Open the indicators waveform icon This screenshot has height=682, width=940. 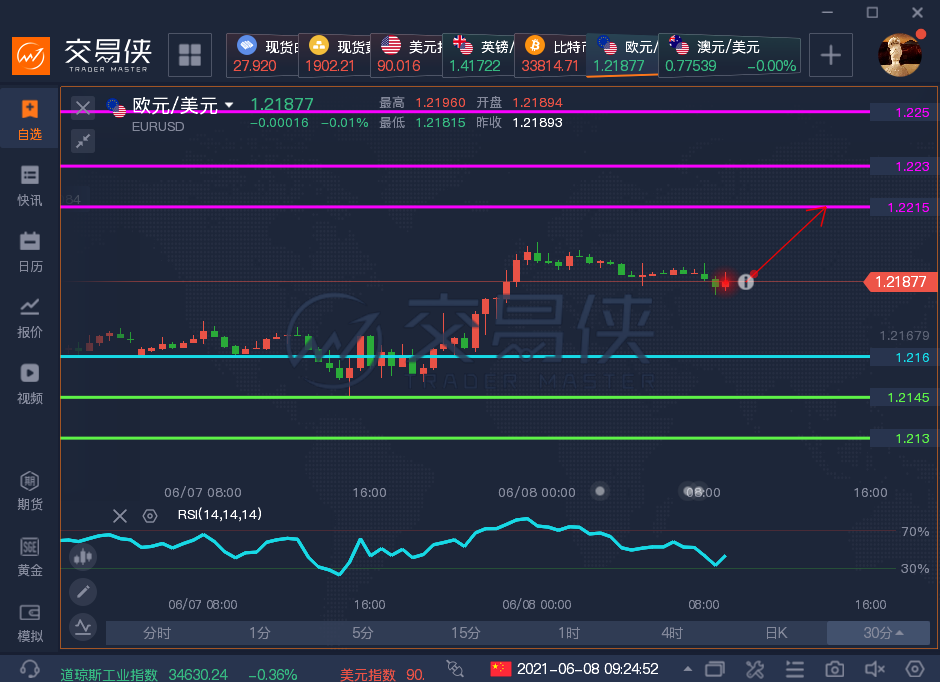83,627
